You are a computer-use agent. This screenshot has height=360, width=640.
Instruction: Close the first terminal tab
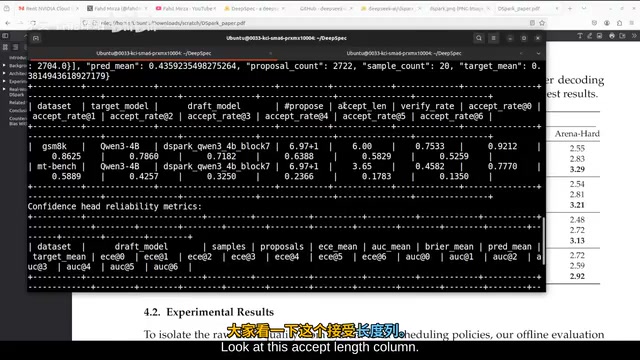(x=270, y=53)
